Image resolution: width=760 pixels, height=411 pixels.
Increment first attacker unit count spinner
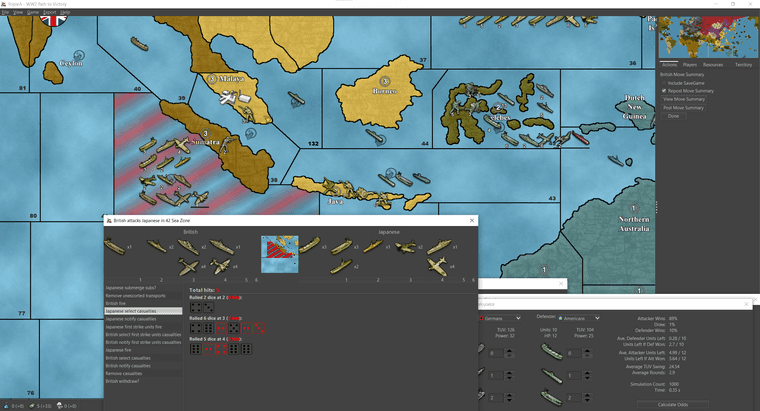coord(509,351)
